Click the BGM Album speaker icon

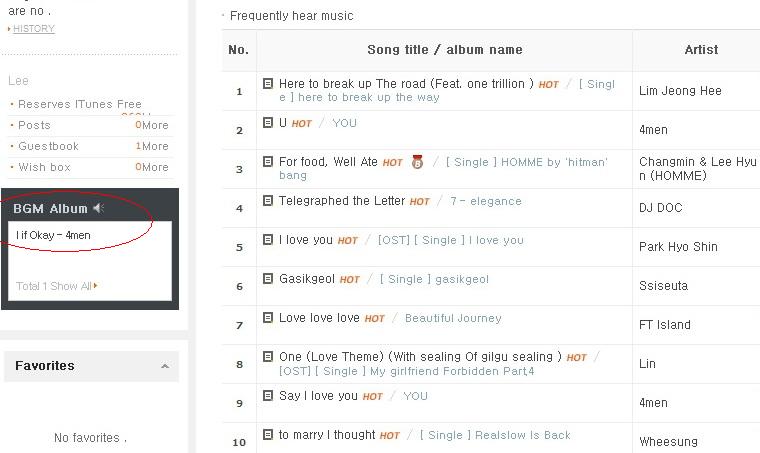pos(99,208)
